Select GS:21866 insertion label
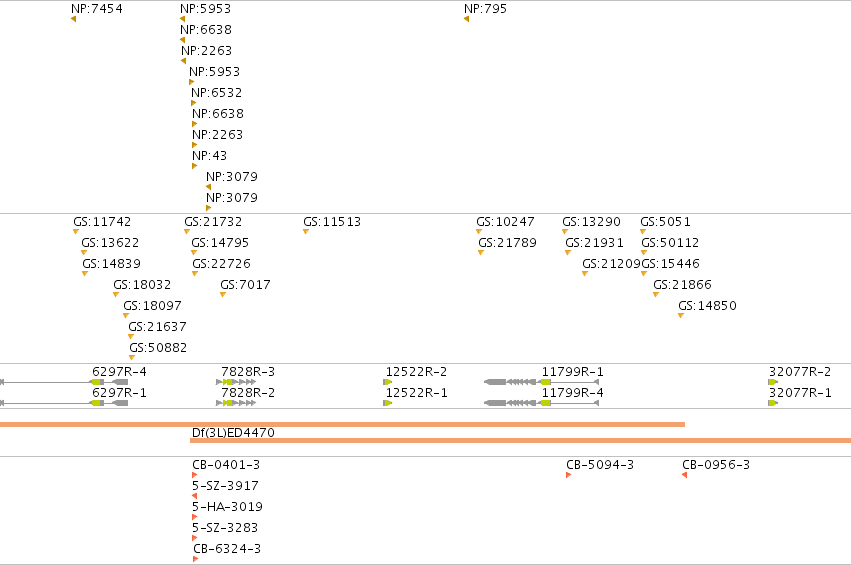 click(682, 284)
